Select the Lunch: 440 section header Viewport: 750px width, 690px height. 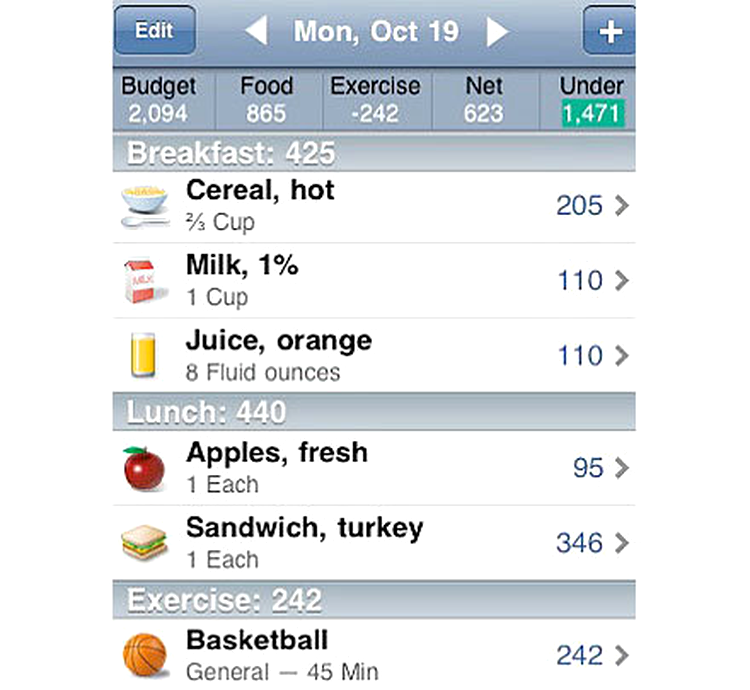pos(374,412)
